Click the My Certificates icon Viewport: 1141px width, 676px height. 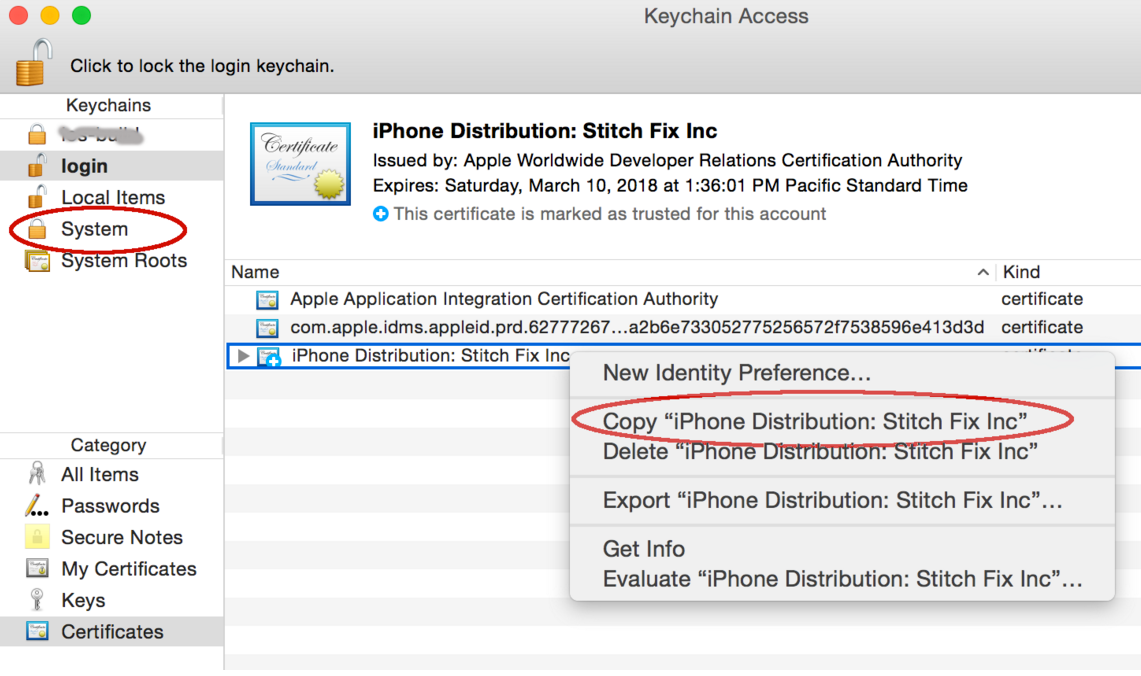[x=37, y=568]
